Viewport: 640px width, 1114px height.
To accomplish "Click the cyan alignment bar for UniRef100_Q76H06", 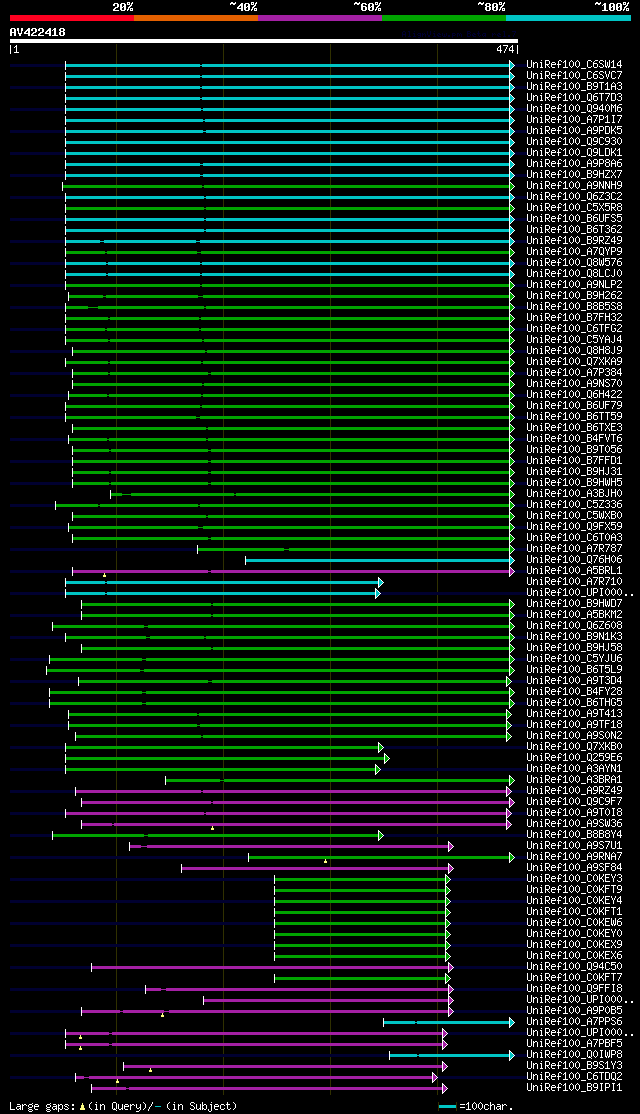I will pos(380,561).
